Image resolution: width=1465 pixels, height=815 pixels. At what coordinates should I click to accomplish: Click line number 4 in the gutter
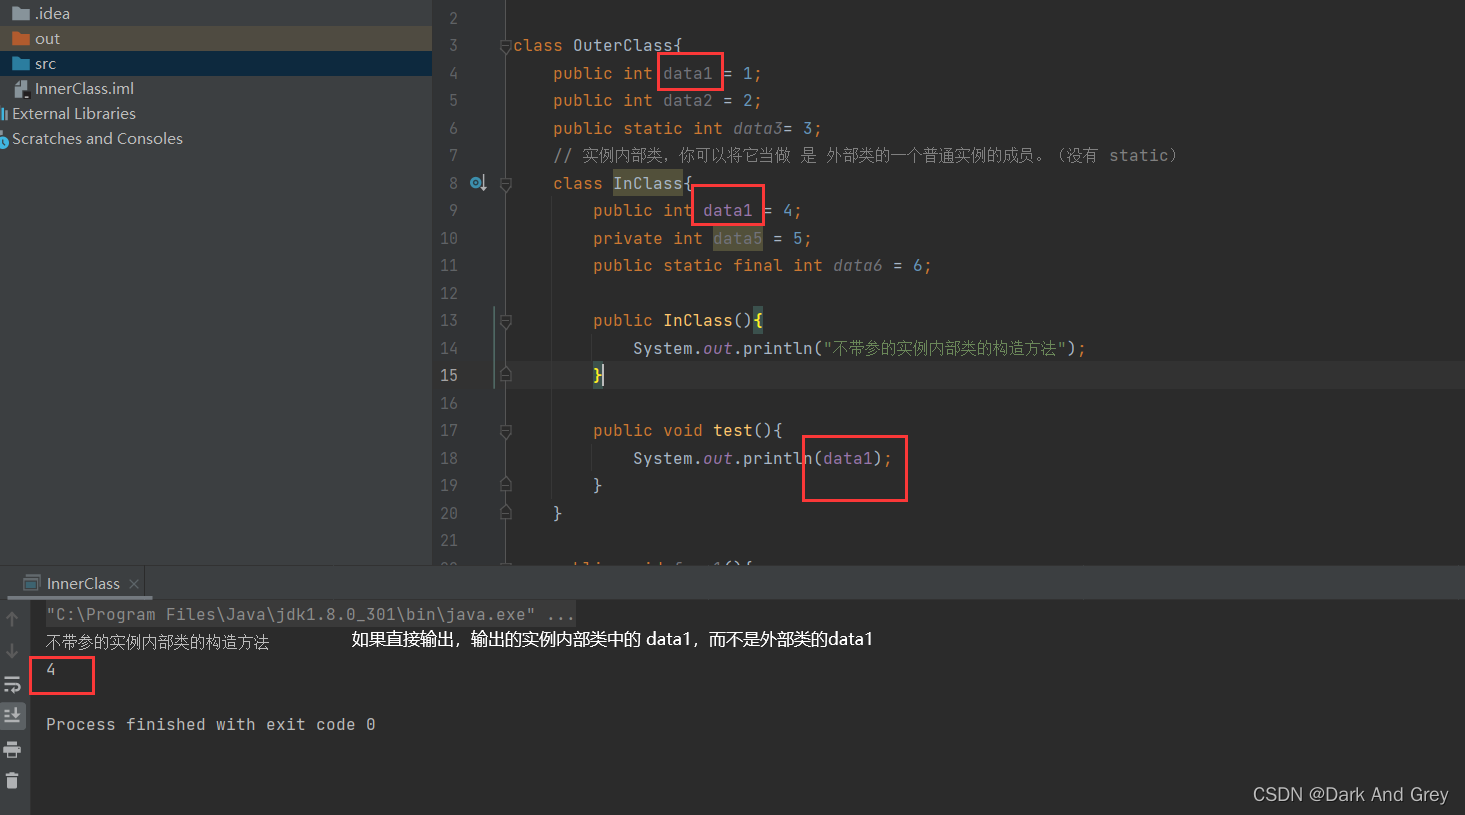tap(453, 73)
